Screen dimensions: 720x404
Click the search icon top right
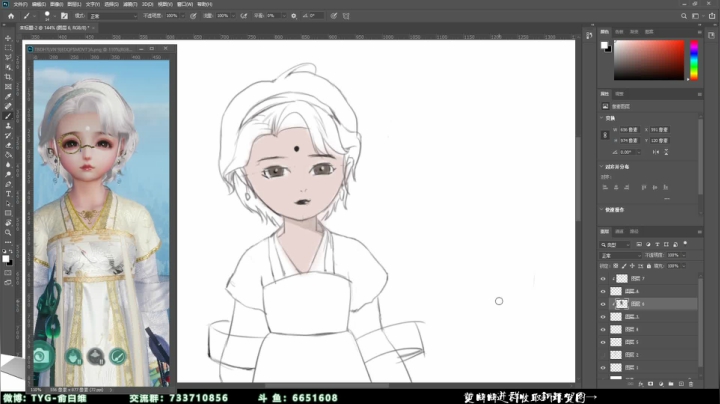point(684,16)
